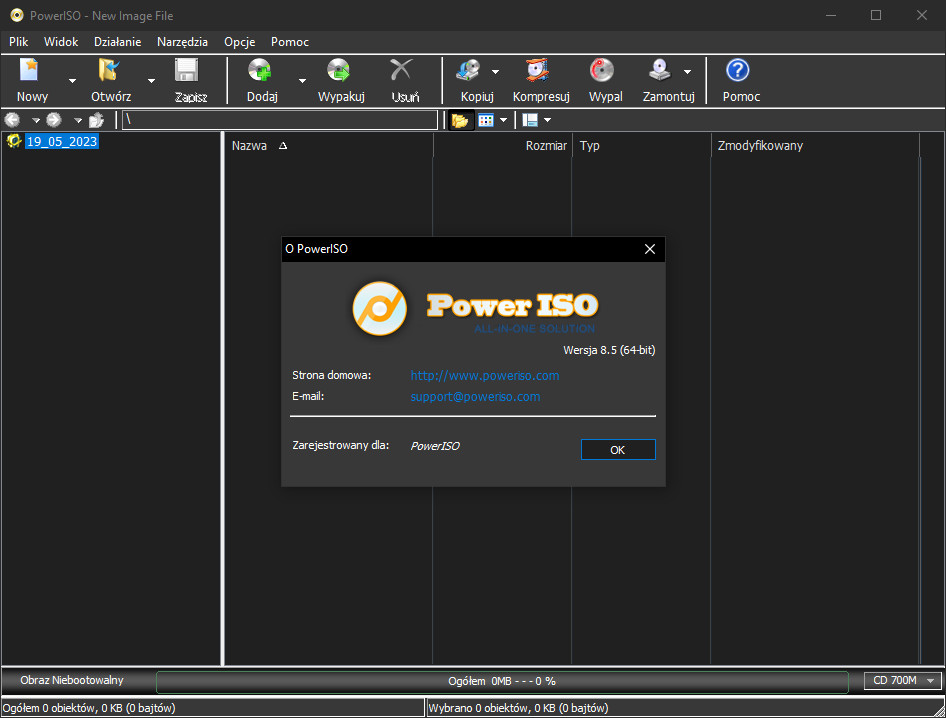Click the Nowy new image icon
The width and height of the screenshot is (946, 718).
coord(30,71)
